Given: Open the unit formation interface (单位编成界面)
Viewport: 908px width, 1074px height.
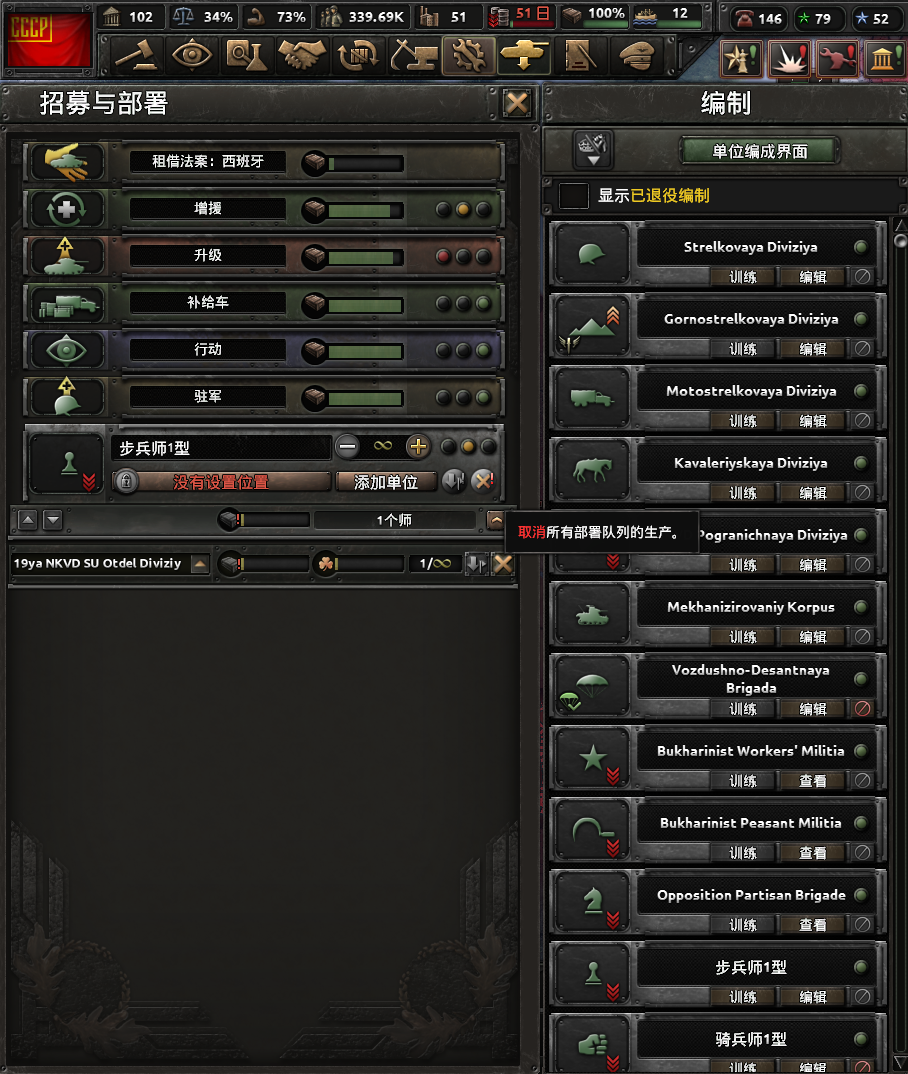Looking at the screenshot, I should [x=760, y=151].
